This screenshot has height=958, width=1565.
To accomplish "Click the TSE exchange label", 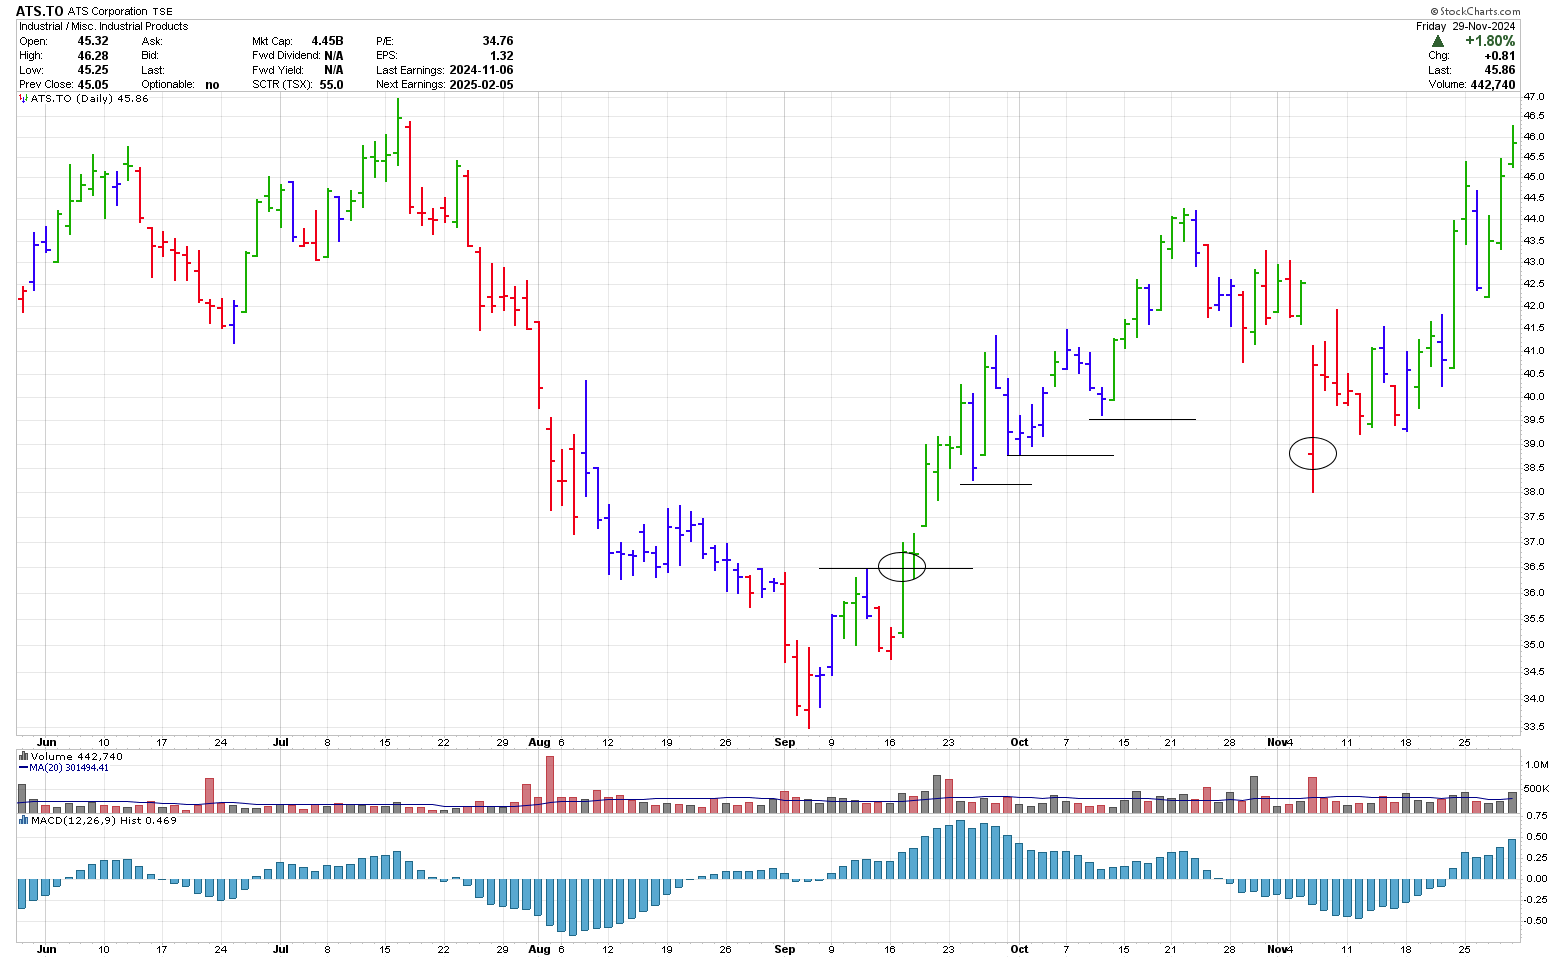I will coord(162,12).
